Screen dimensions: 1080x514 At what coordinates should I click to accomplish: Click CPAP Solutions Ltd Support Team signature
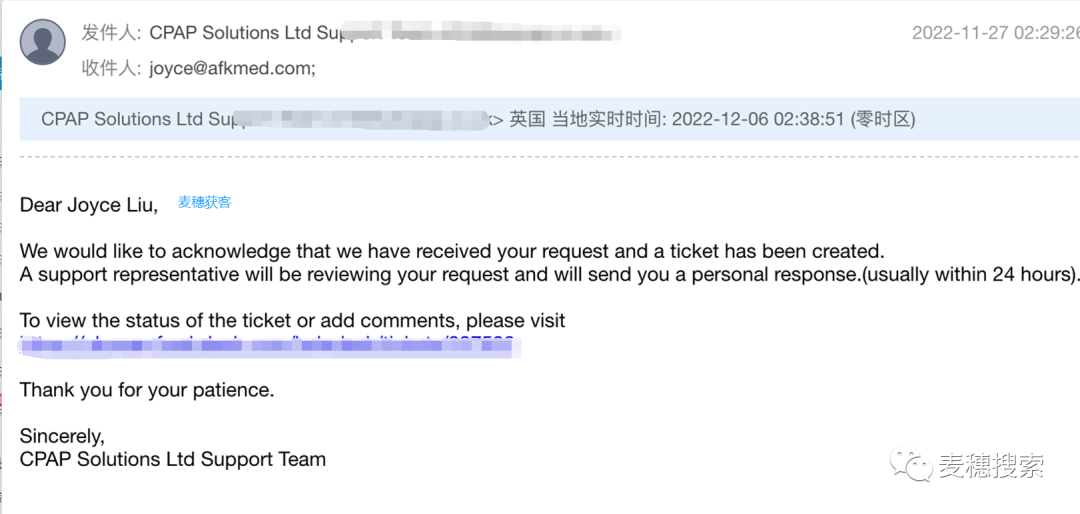[173, 459]
